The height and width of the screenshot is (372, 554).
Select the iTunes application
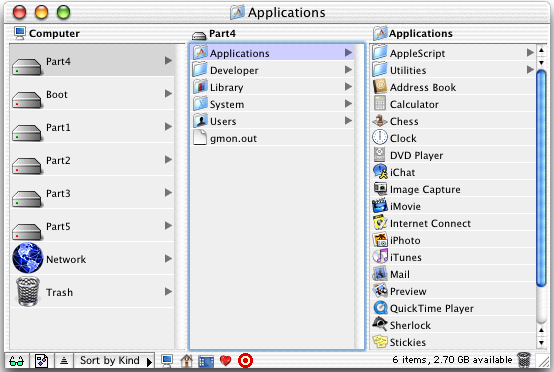click(453, 257)
